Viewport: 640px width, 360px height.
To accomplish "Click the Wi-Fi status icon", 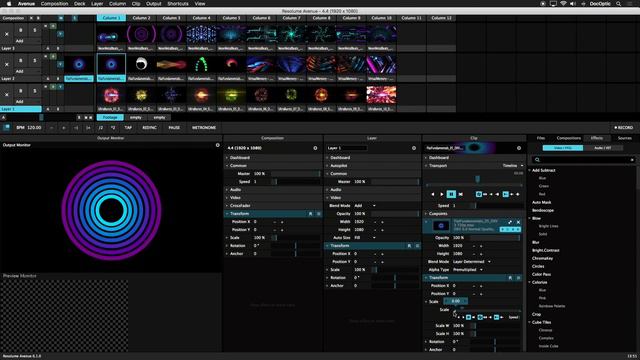I will click(x=563, y=4).
